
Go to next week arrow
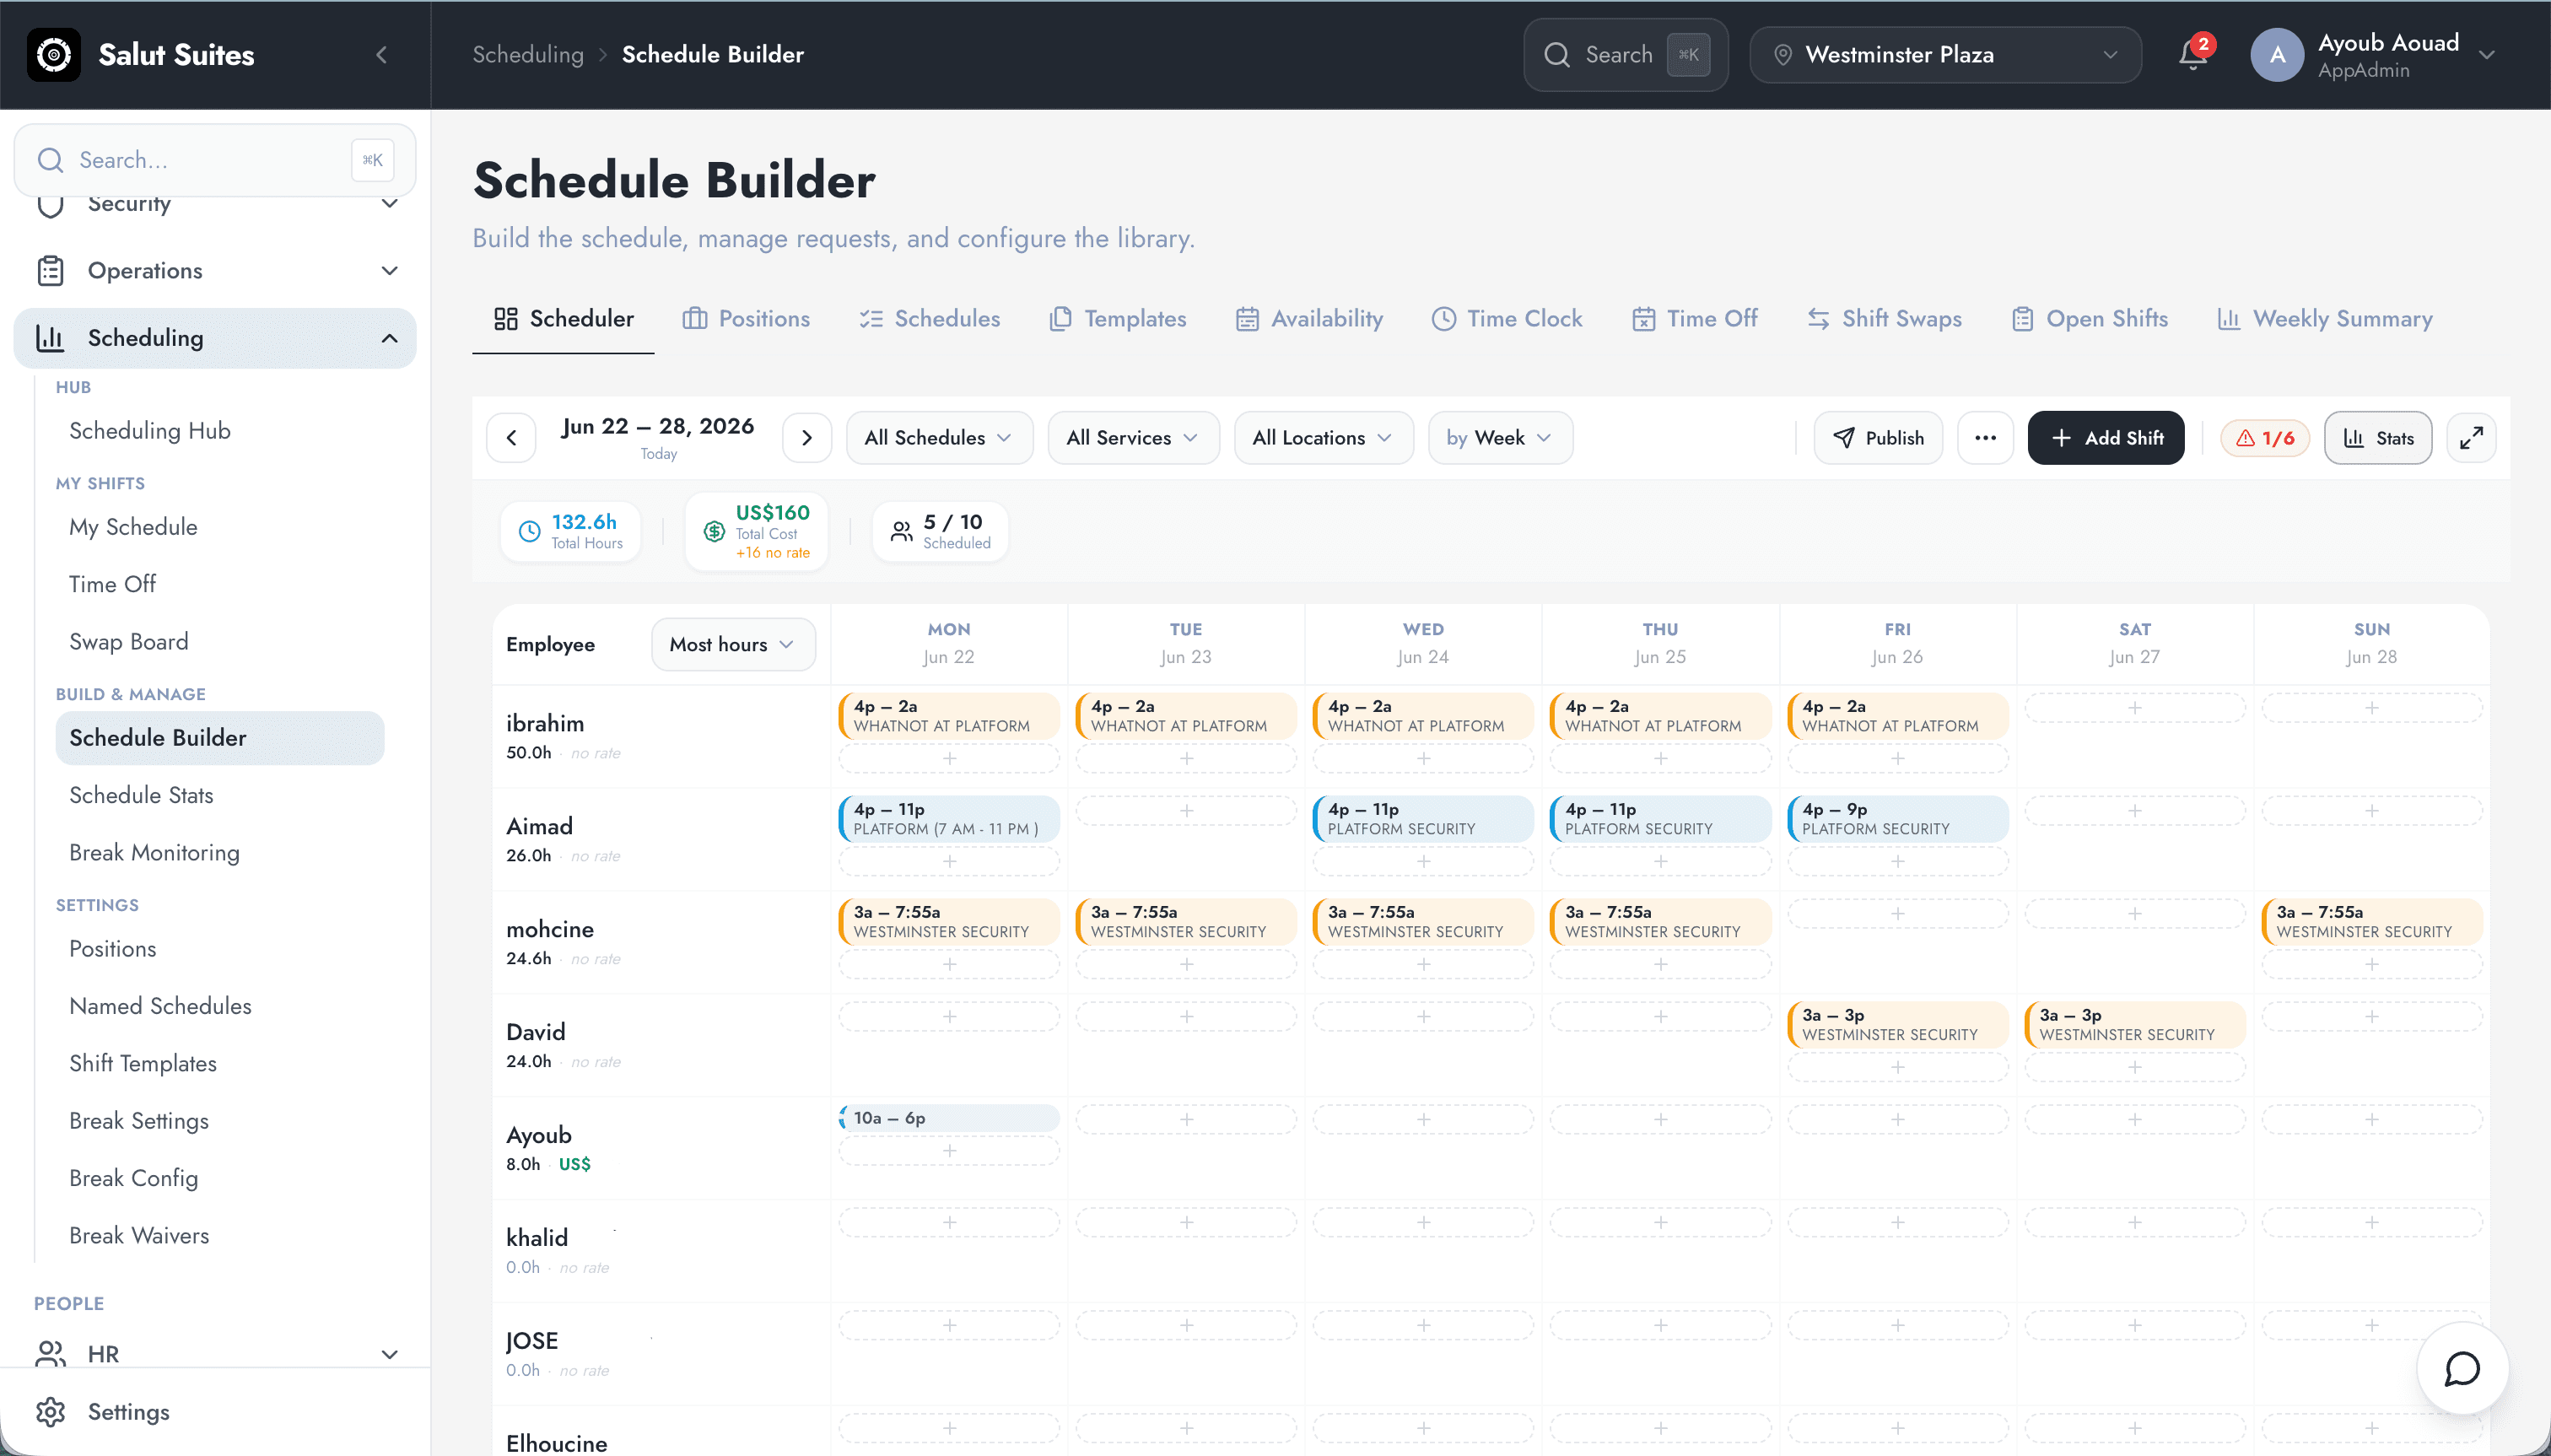(807, 438)
